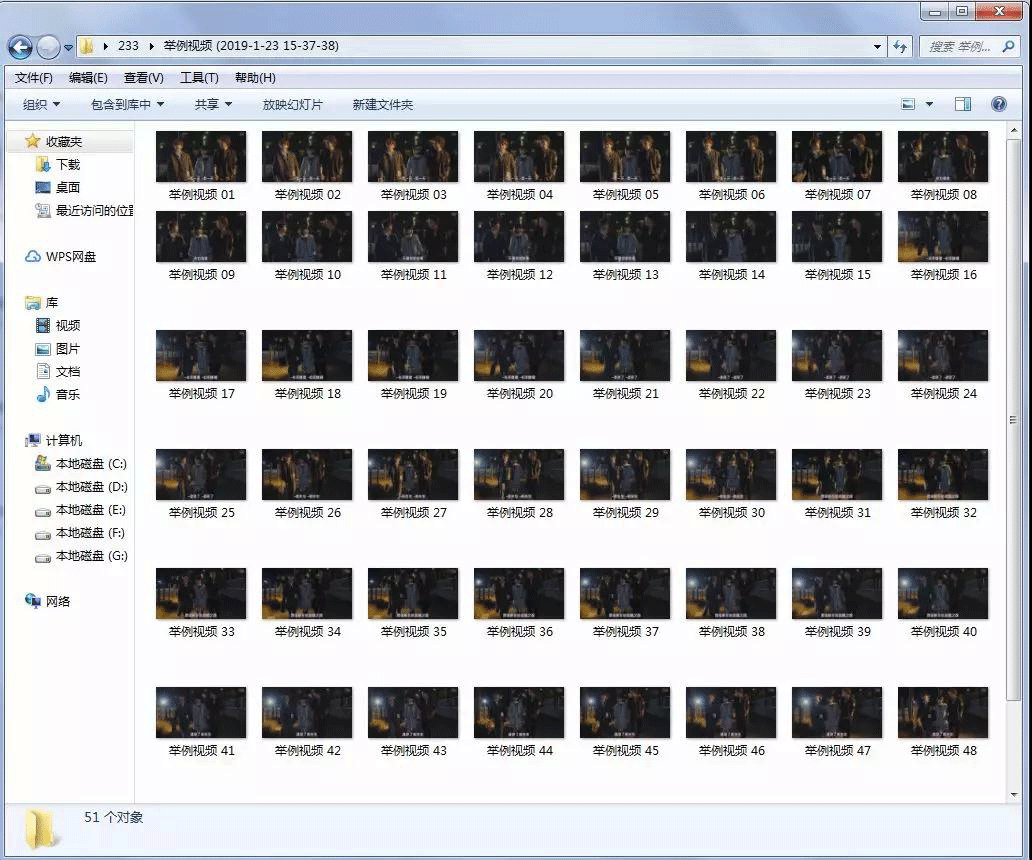
Task: Open the view options dropdown arrow
Action: click(929, 104)
